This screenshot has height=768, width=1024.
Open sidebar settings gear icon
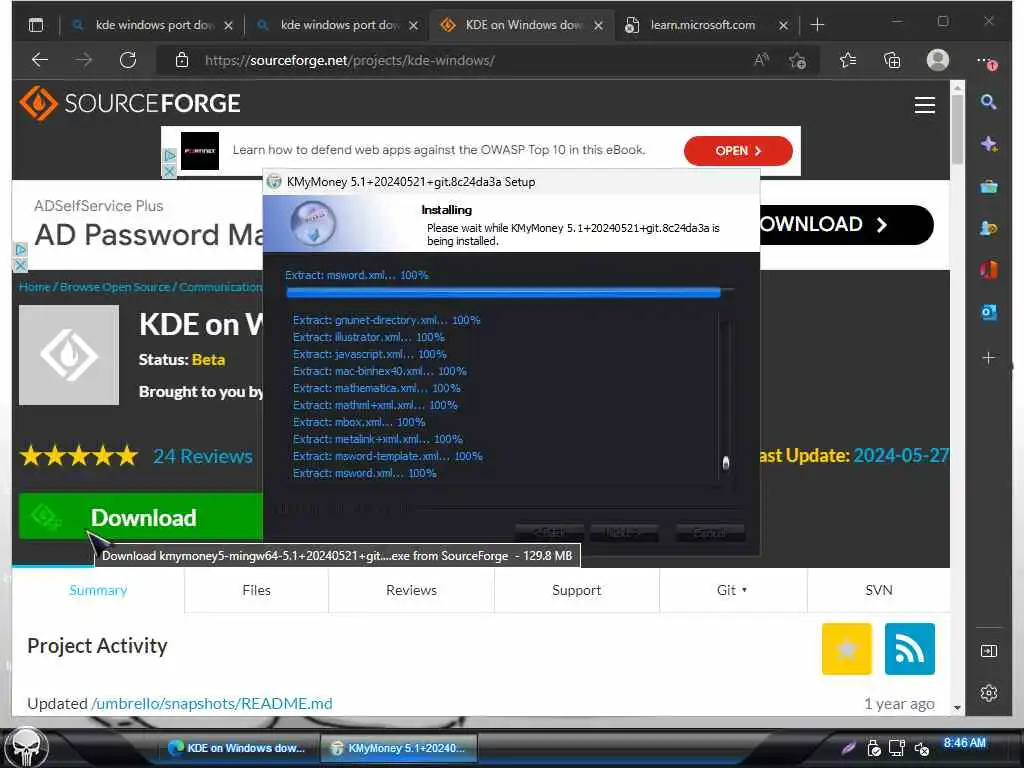989,693
